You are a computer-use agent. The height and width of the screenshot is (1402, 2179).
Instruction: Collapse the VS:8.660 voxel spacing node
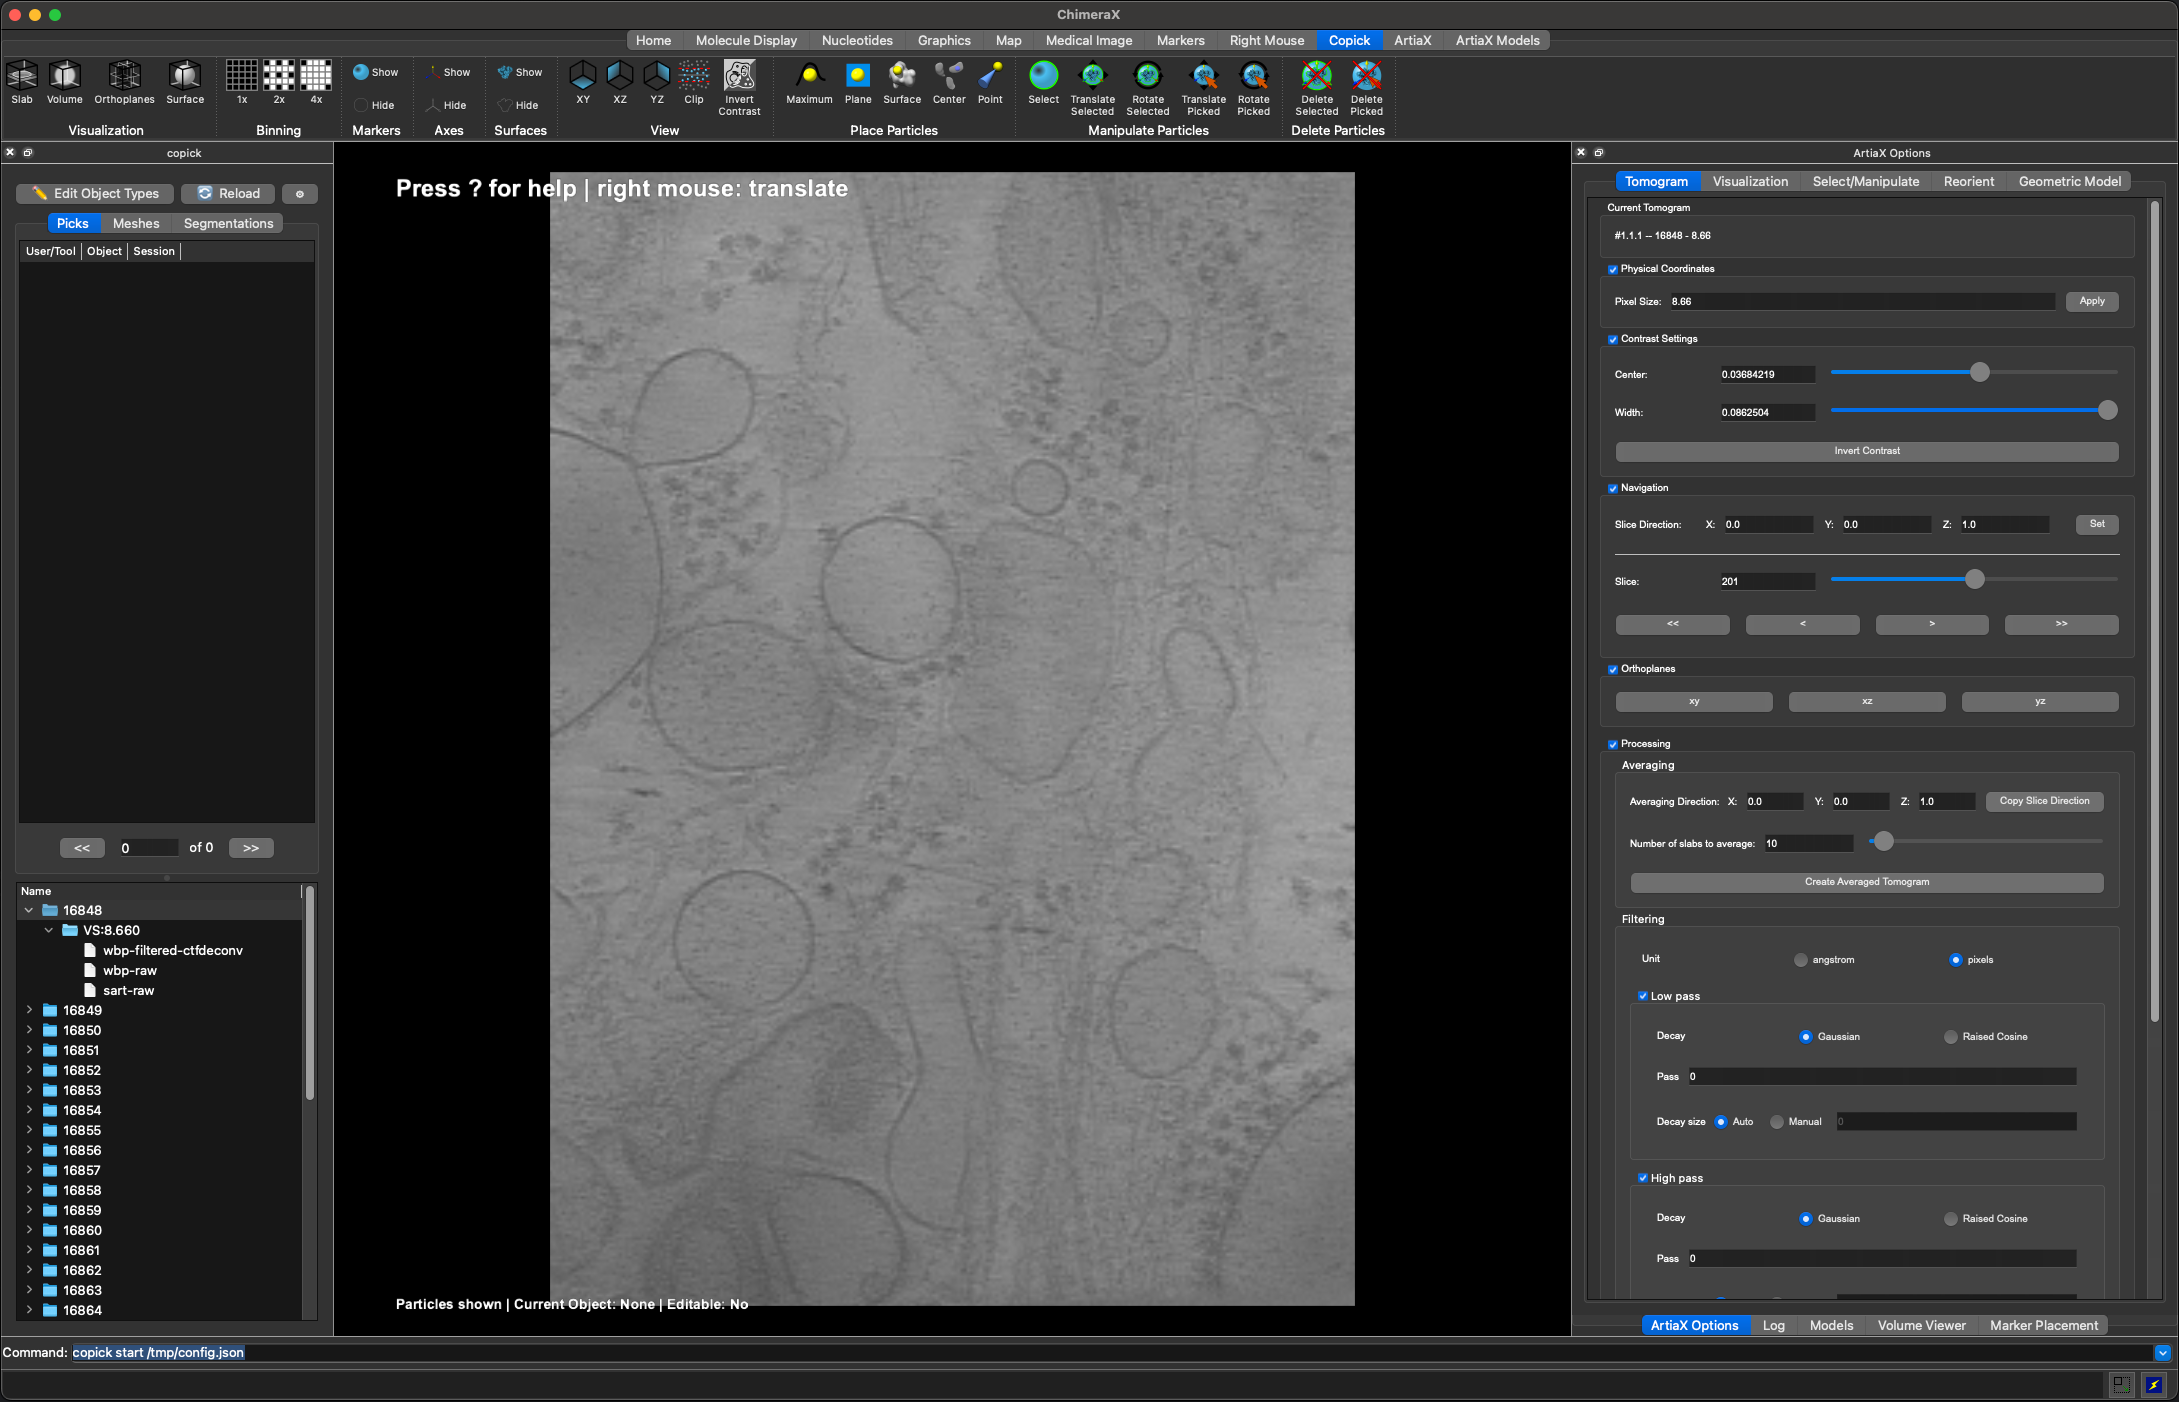(49, 930)
